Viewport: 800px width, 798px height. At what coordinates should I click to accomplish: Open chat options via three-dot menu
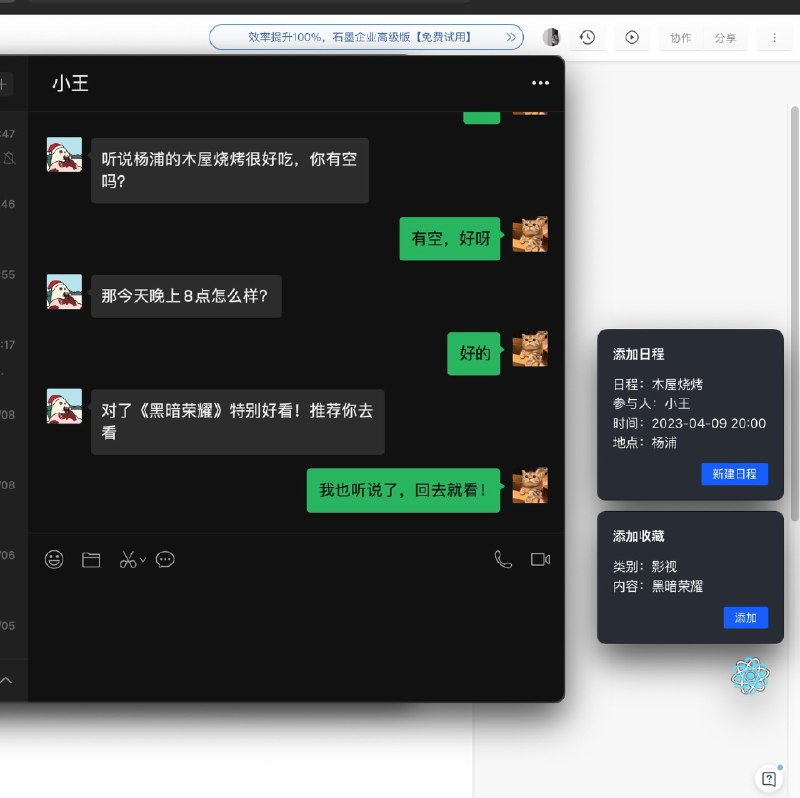(540, 83)
